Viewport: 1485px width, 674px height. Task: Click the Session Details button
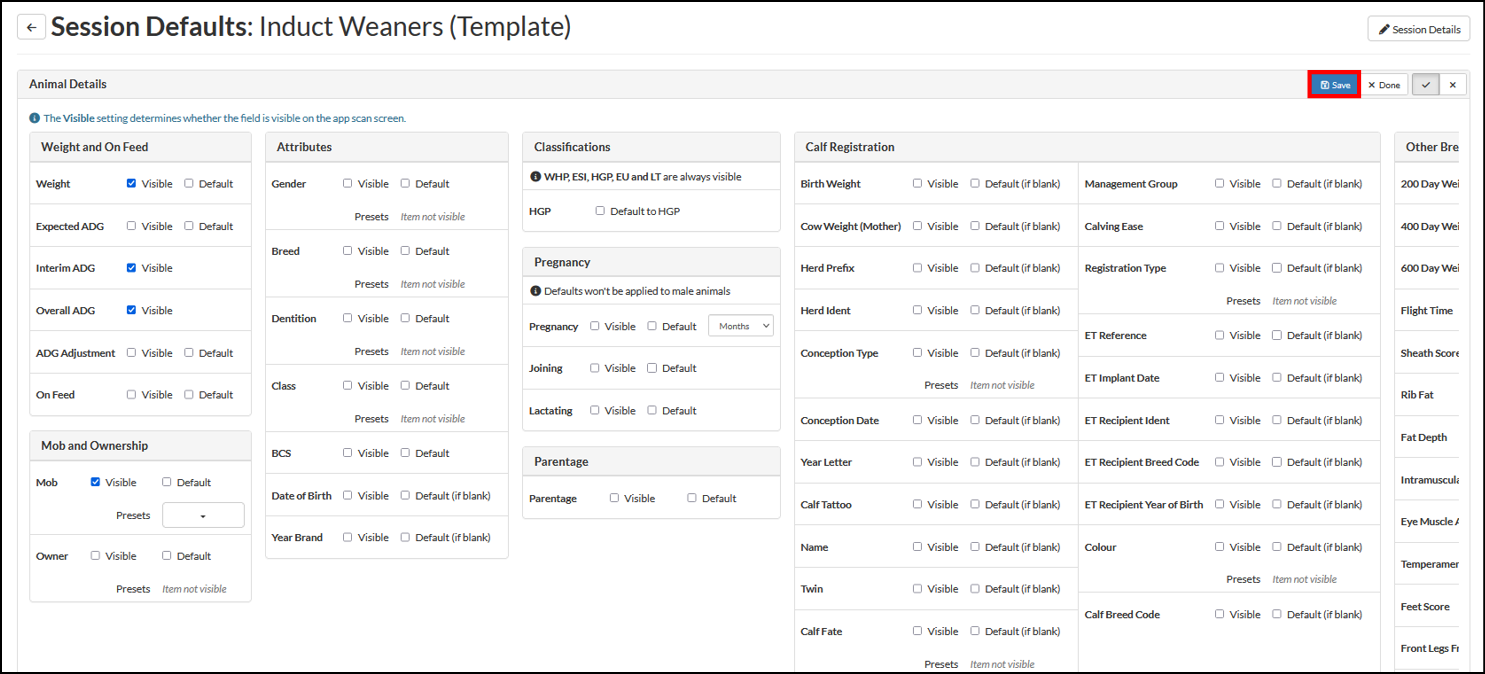(x=1418, y=29)
